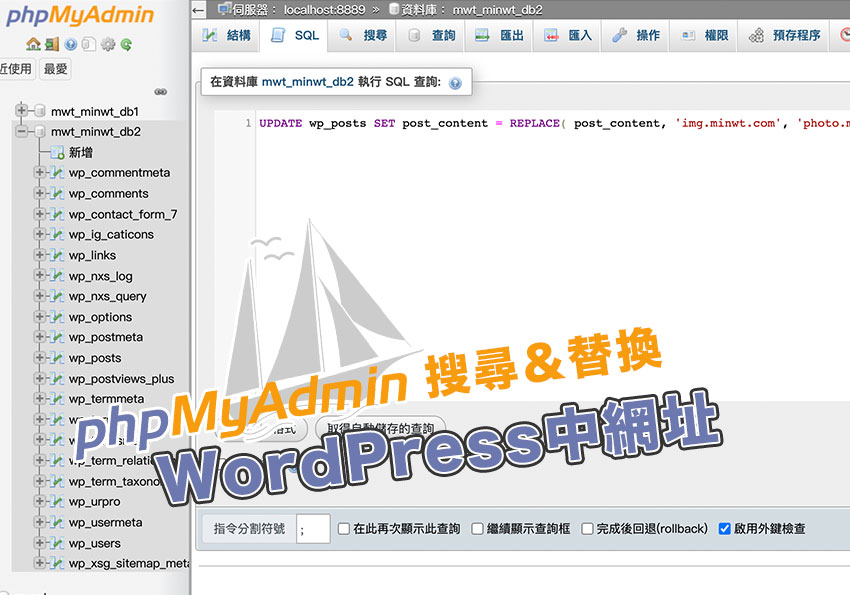This screenshot has height=595, width=850.
Task: Click the new table icon beside 新增
Action: [57, 153]
